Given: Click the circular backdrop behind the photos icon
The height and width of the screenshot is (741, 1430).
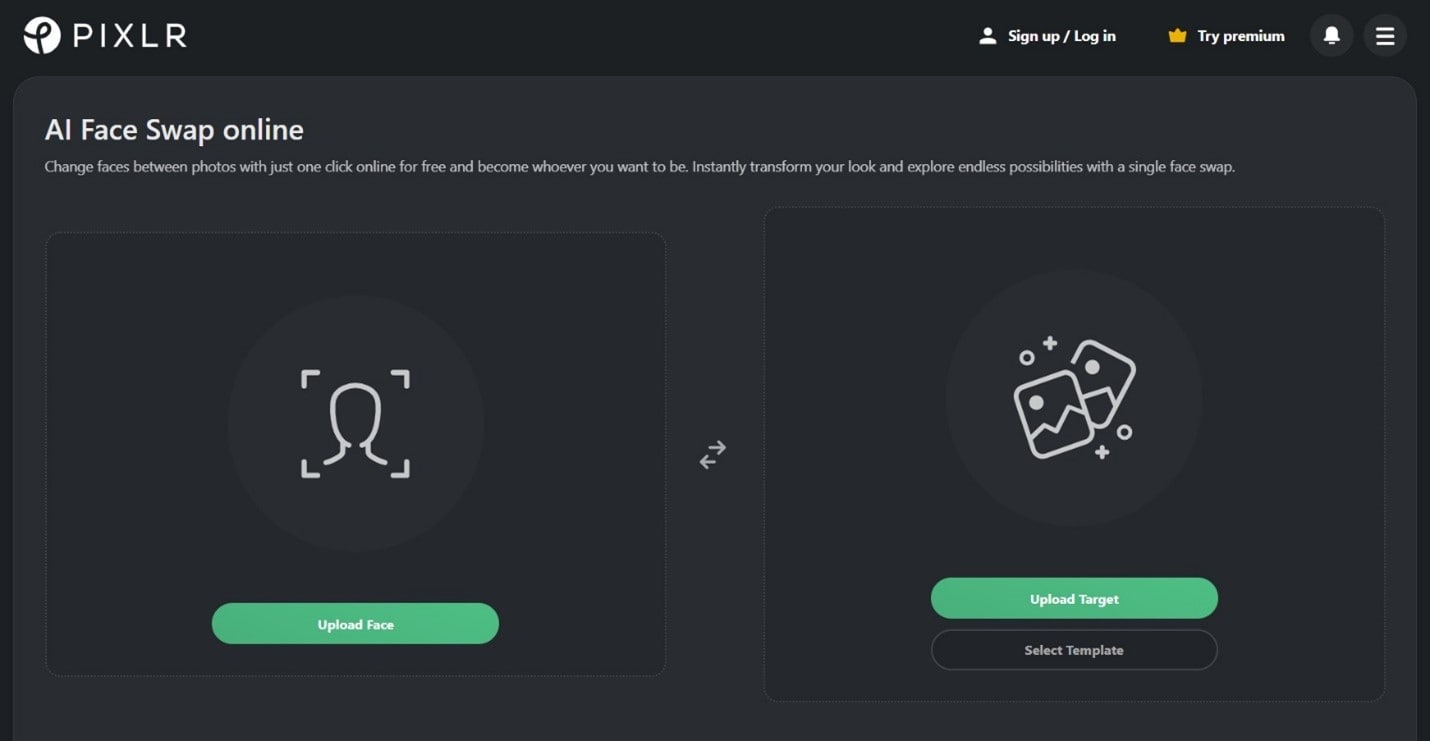Looking at the screenshot, I should [1074, 399].
